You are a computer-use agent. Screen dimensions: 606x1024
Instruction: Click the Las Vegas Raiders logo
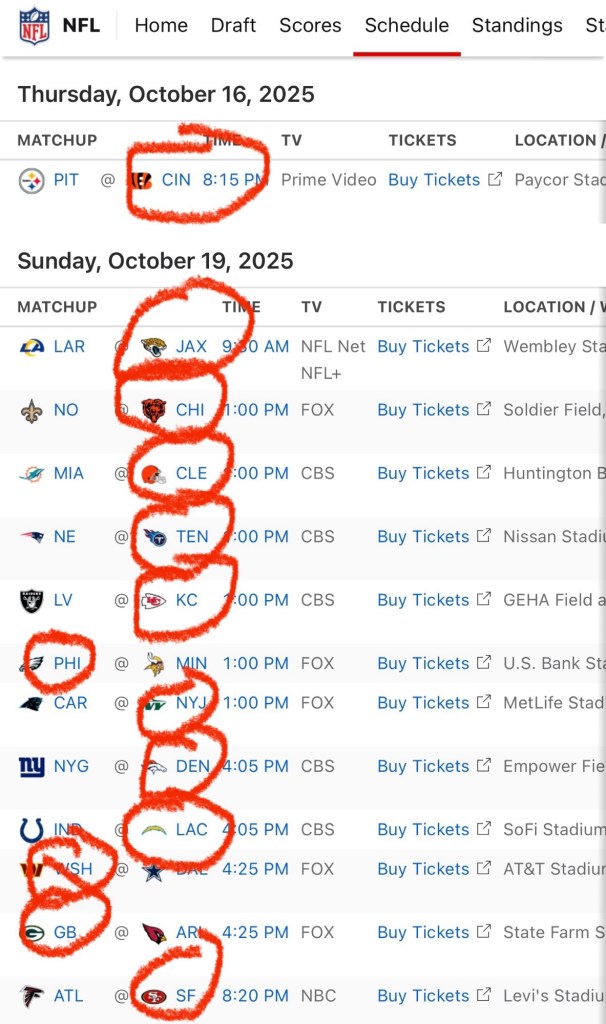(x=32, y=601)
